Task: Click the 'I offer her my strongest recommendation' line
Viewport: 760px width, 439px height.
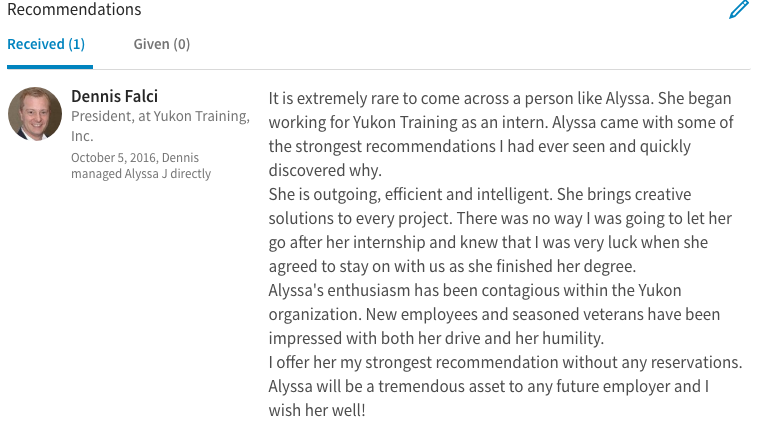Action: 506,362
